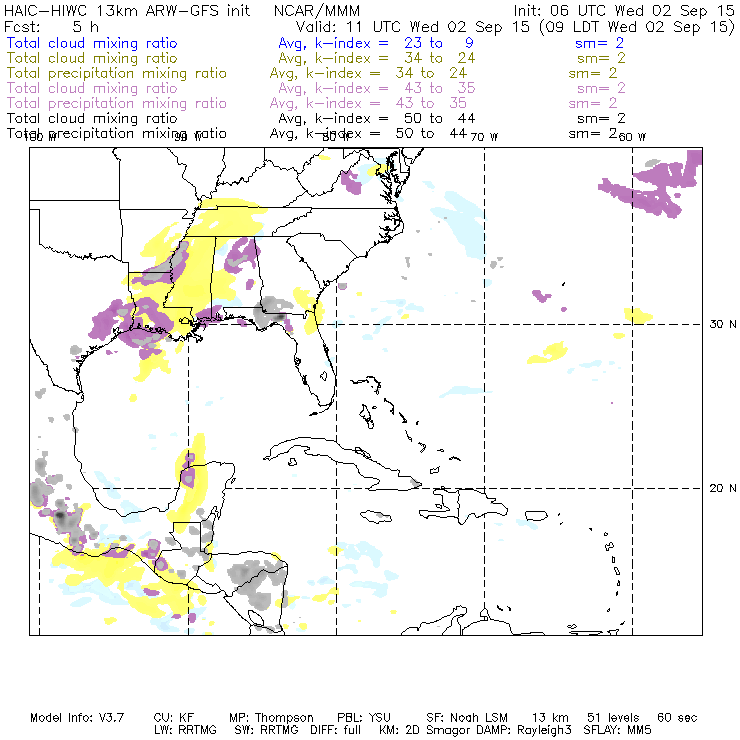Click the '60 sec' timestep text
Viewport: 740px width, 740px height.
[x=677, y=718]
